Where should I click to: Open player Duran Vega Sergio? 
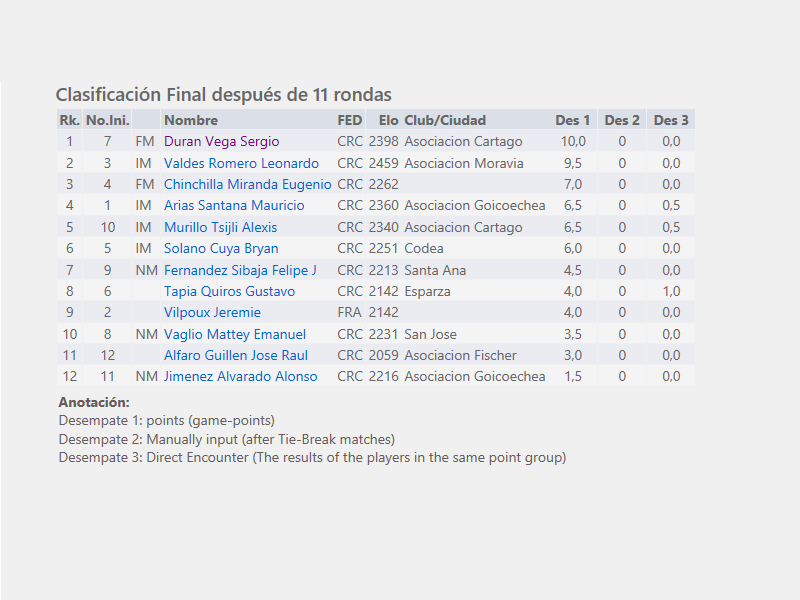(x=221, y=141)
